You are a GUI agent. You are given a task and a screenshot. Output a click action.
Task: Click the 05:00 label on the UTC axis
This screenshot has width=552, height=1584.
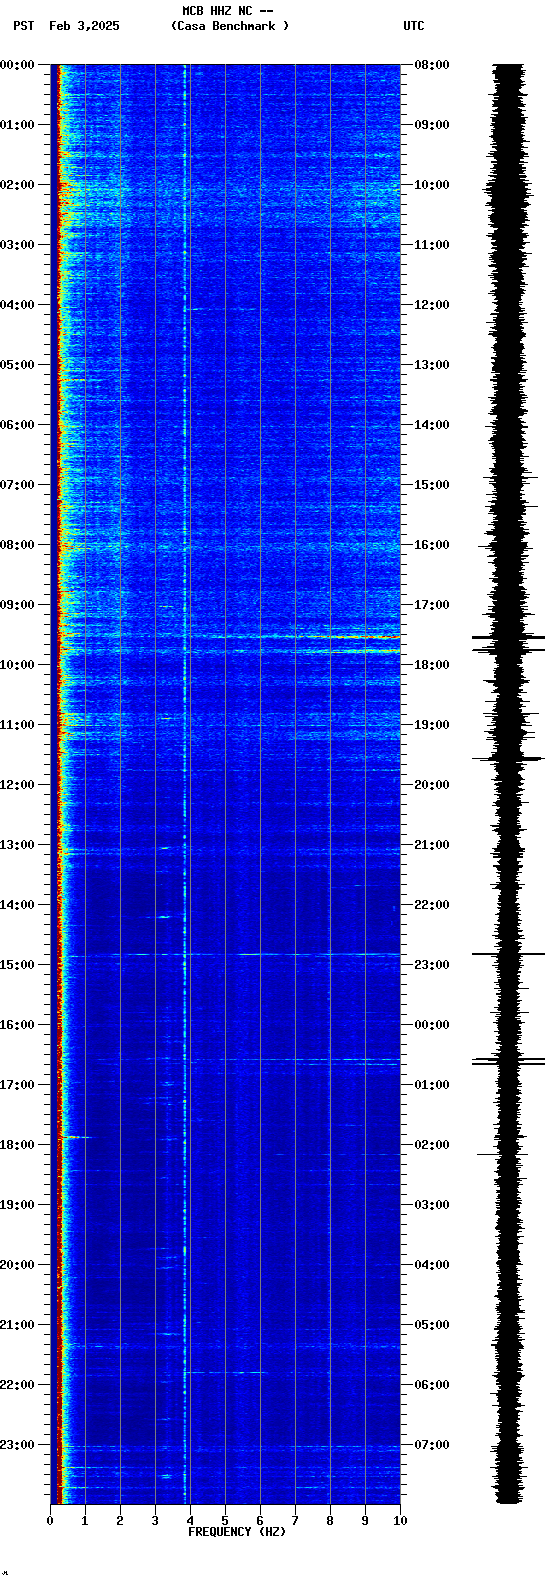pyautogui.click(x=432, y=1325)
